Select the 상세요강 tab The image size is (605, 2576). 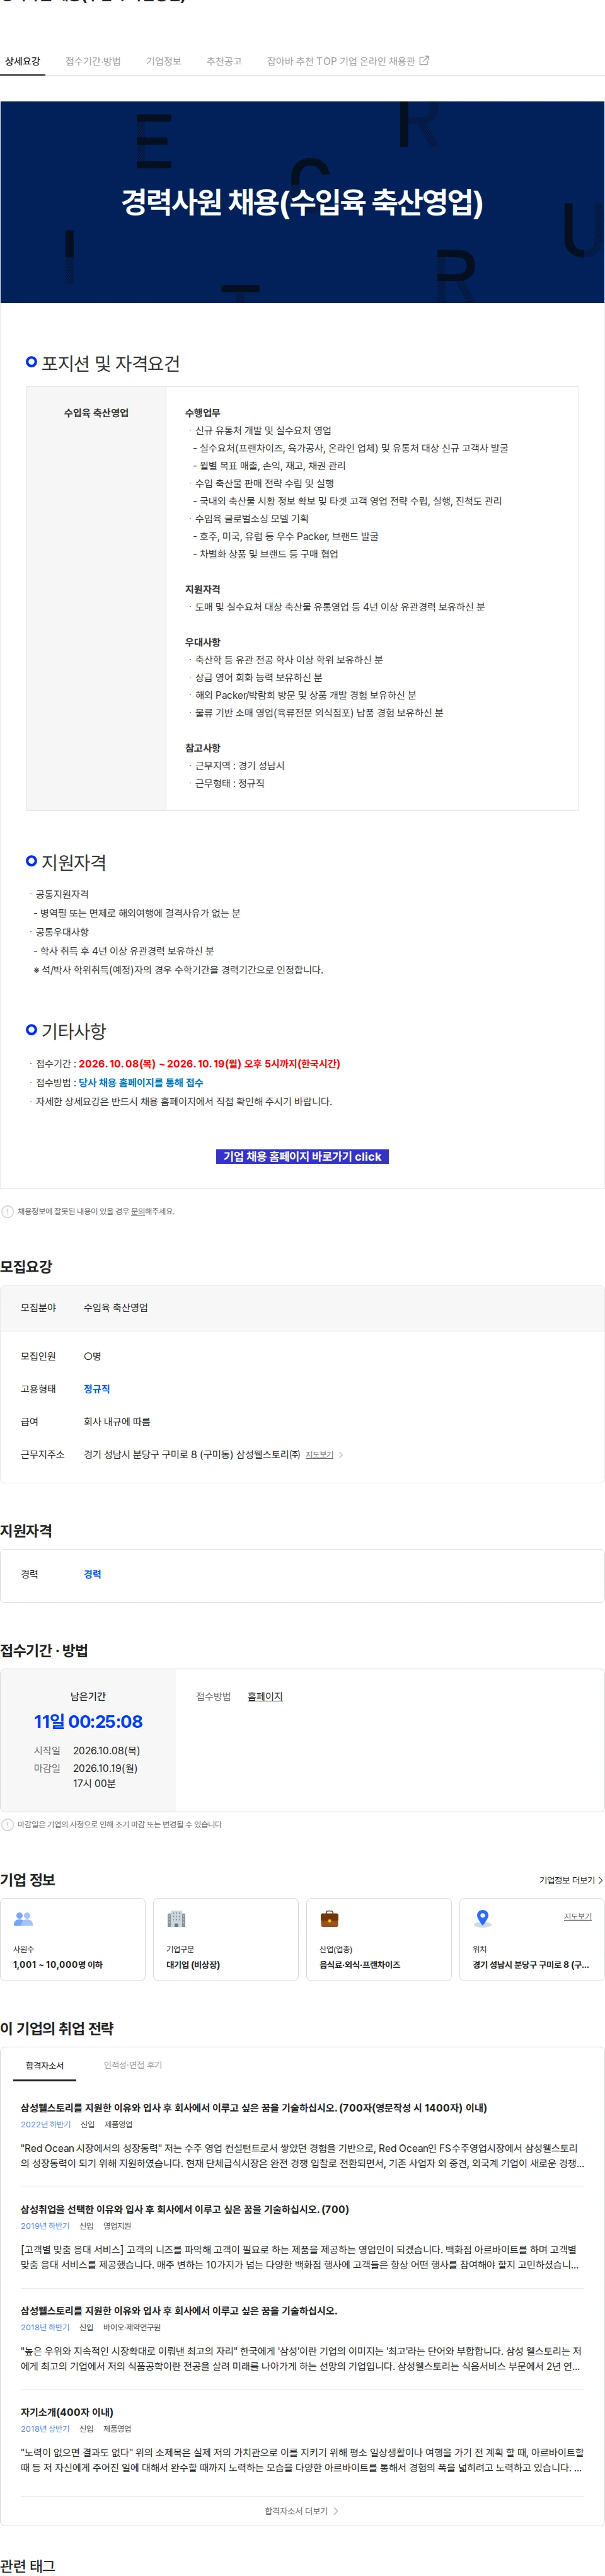22,61
